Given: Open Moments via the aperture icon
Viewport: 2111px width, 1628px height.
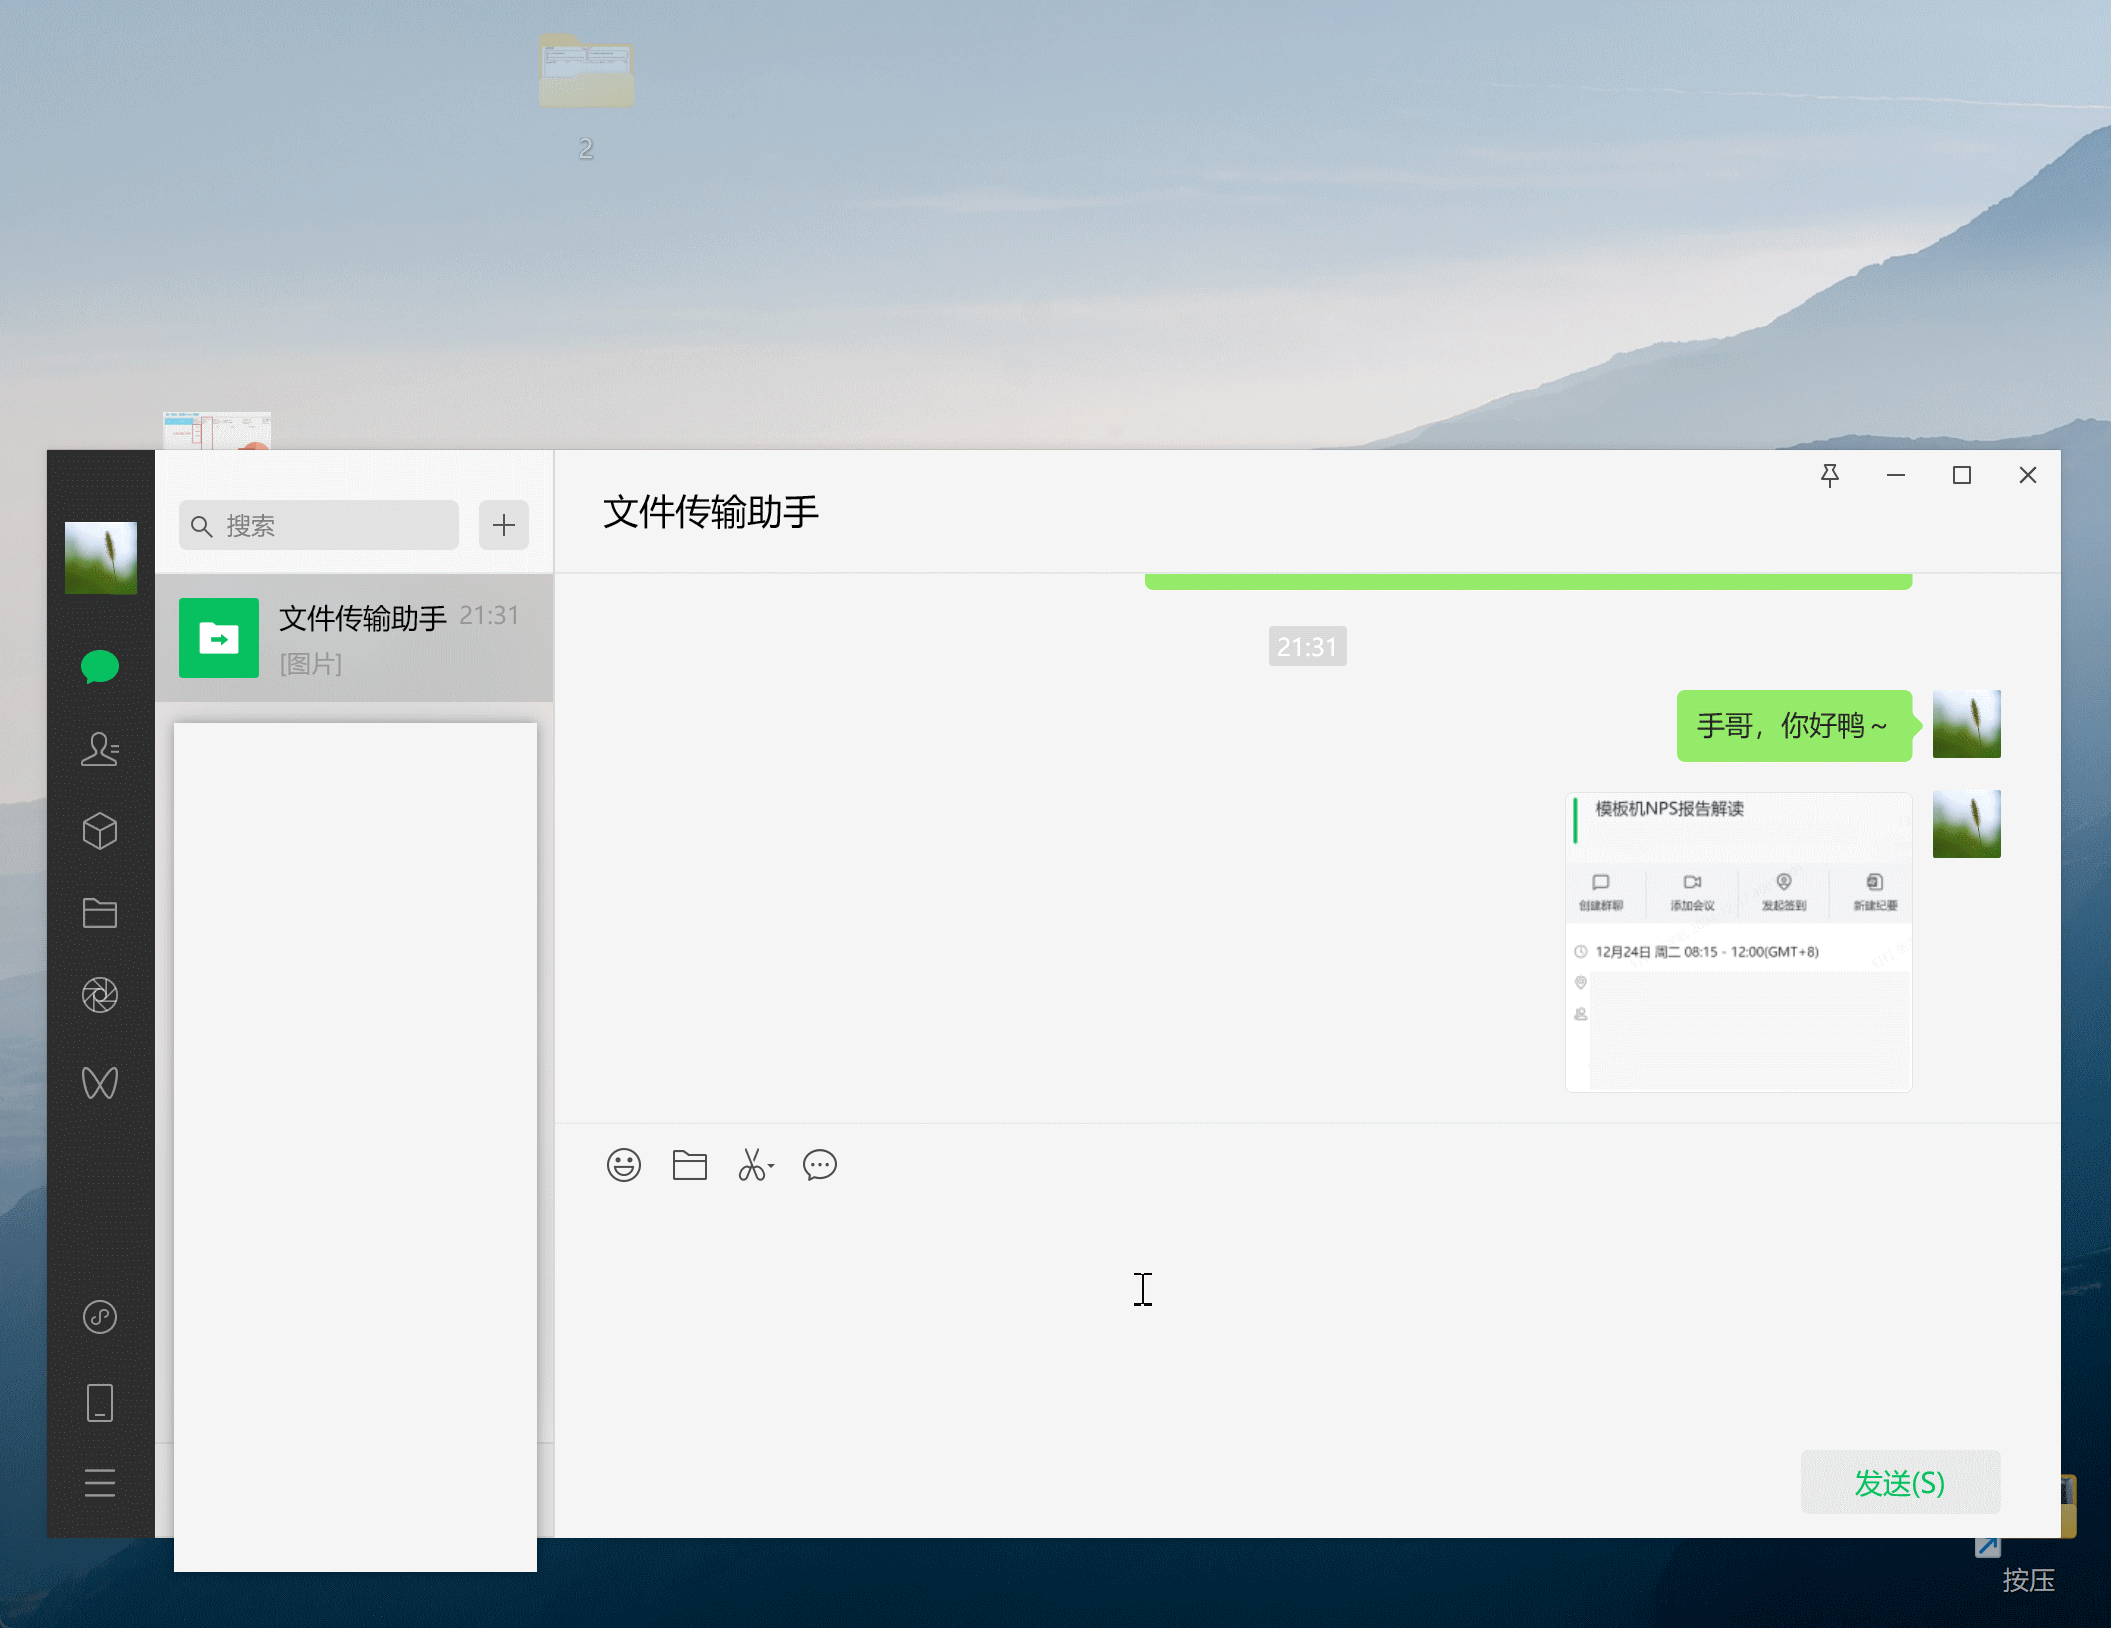Looking at the screenshot, I should 100,995.
